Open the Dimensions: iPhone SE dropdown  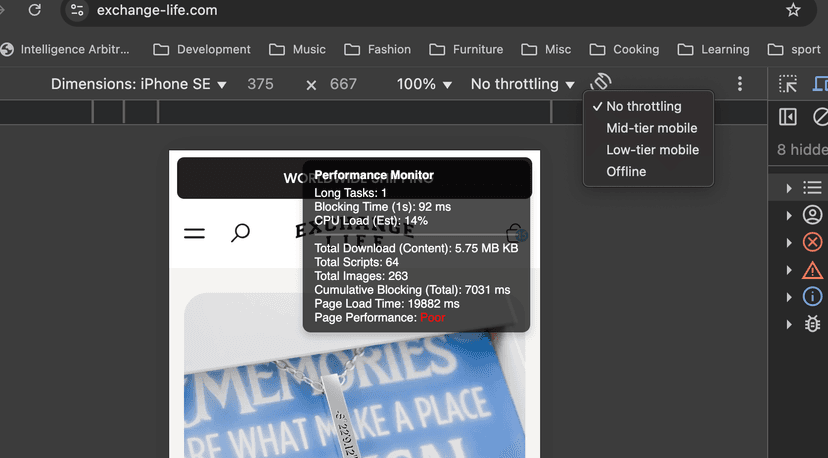[x=138, y=84]
